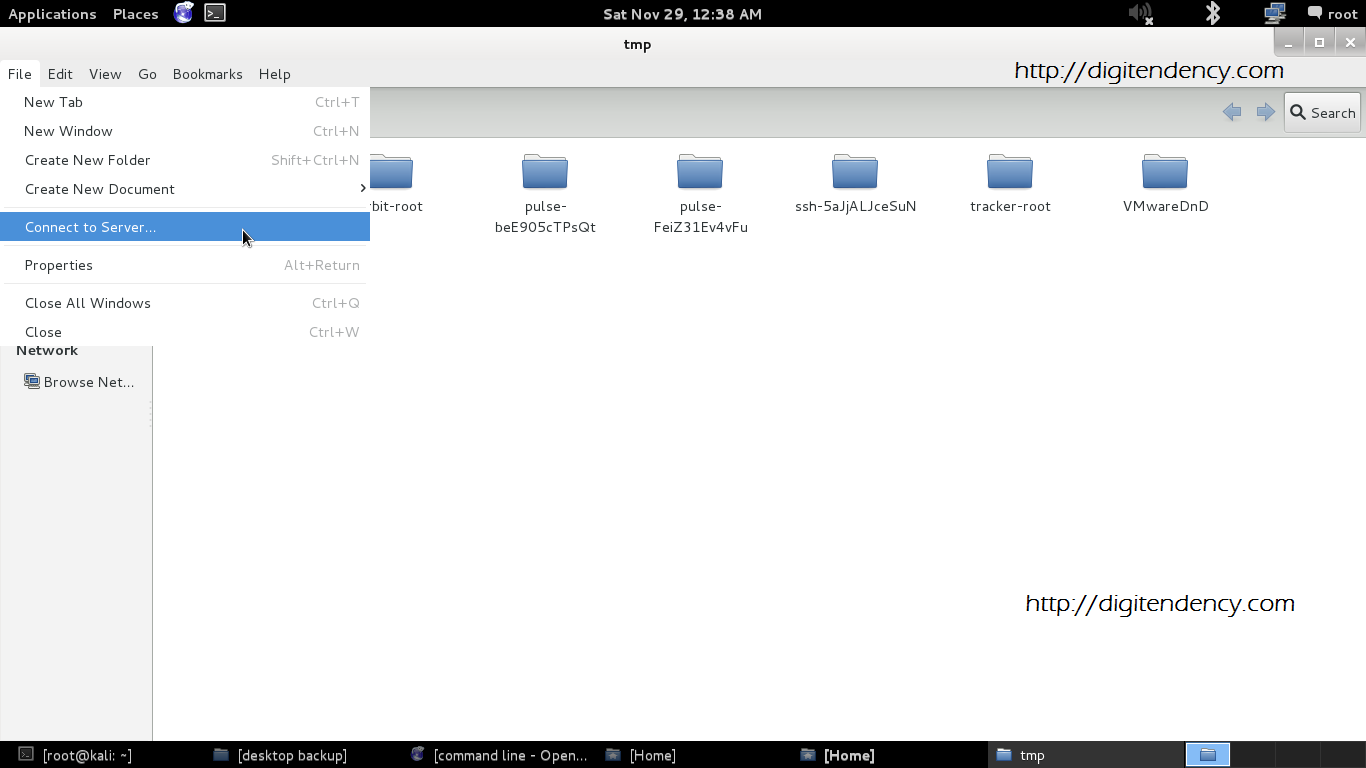The width and height of the screenshot is (1366, 768).
Task: Open the View menu
Action: click(x=105, y=74)
